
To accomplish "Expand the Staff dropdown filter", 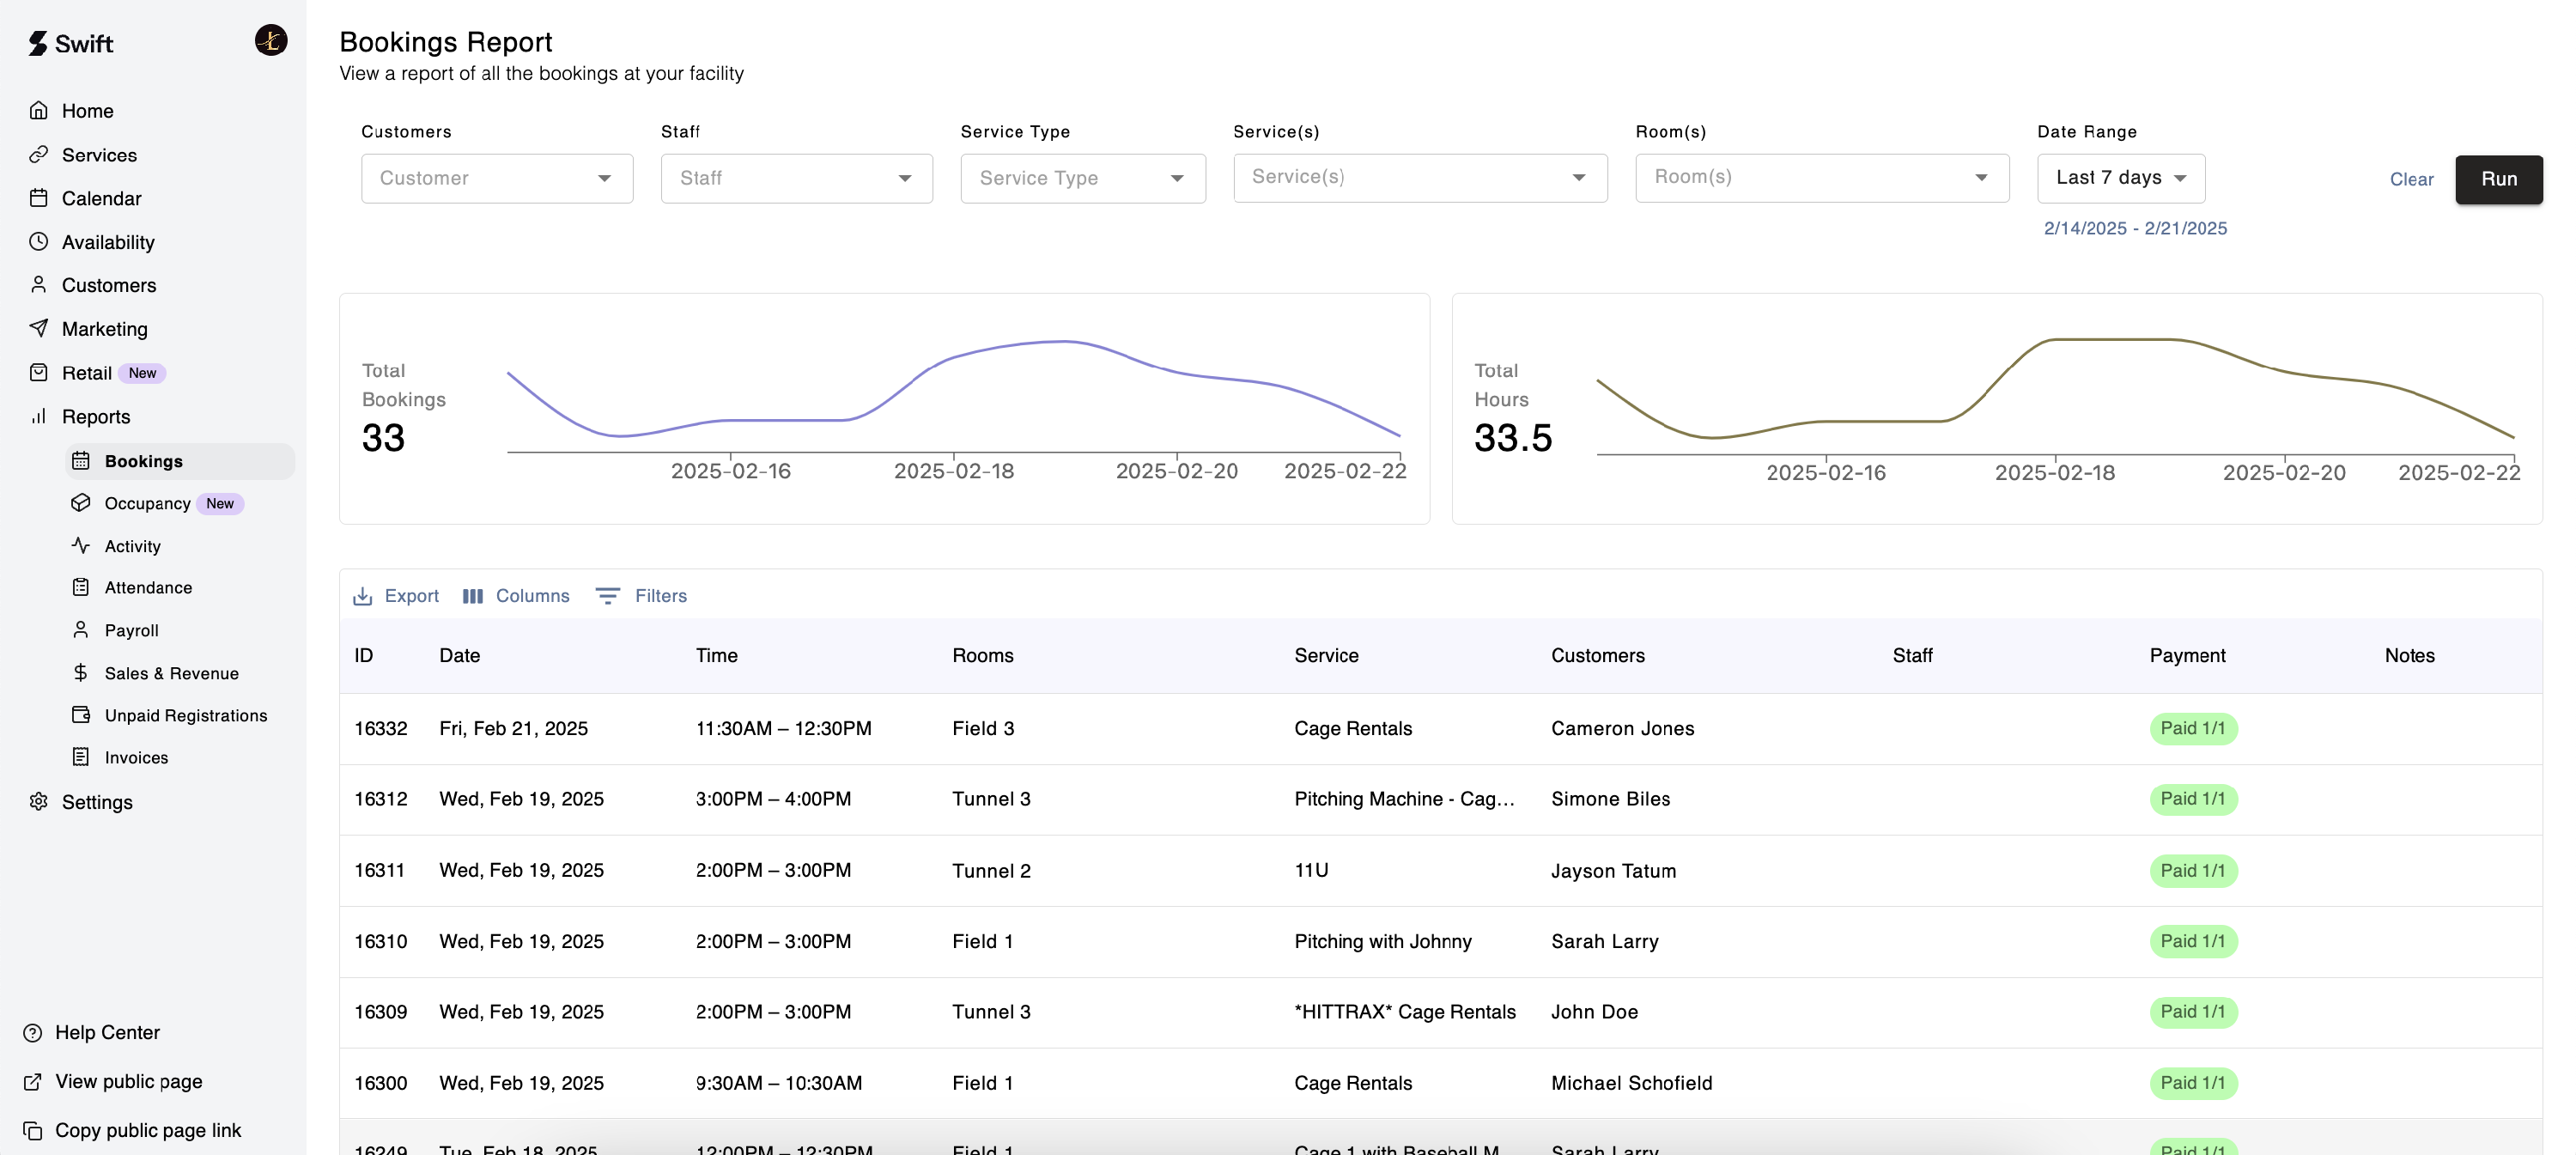I will [x=796, y=178].
